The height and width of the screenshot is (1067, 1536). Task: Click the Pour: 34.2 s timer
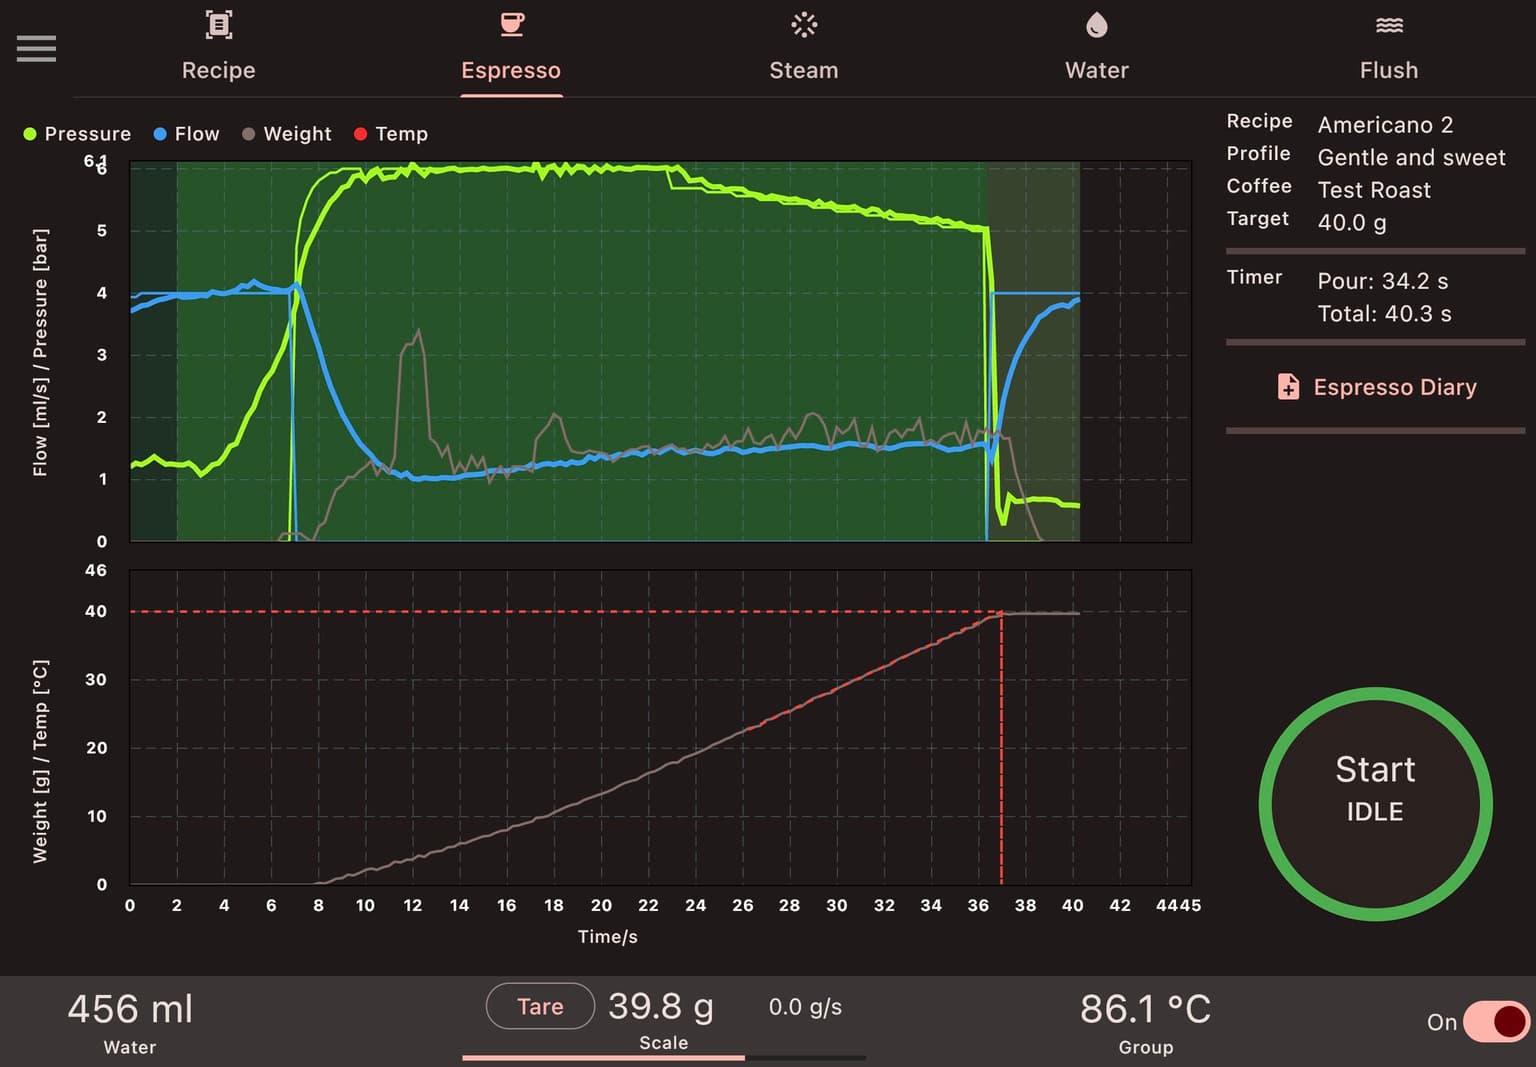[x=1383, y=281]
